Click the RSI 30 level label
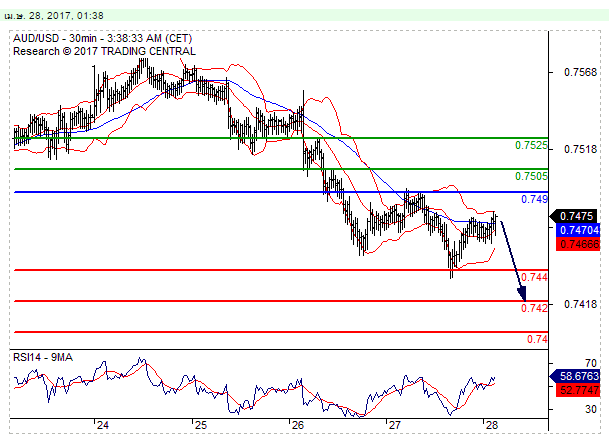609x446 pixels. click(x=591, y=409)
